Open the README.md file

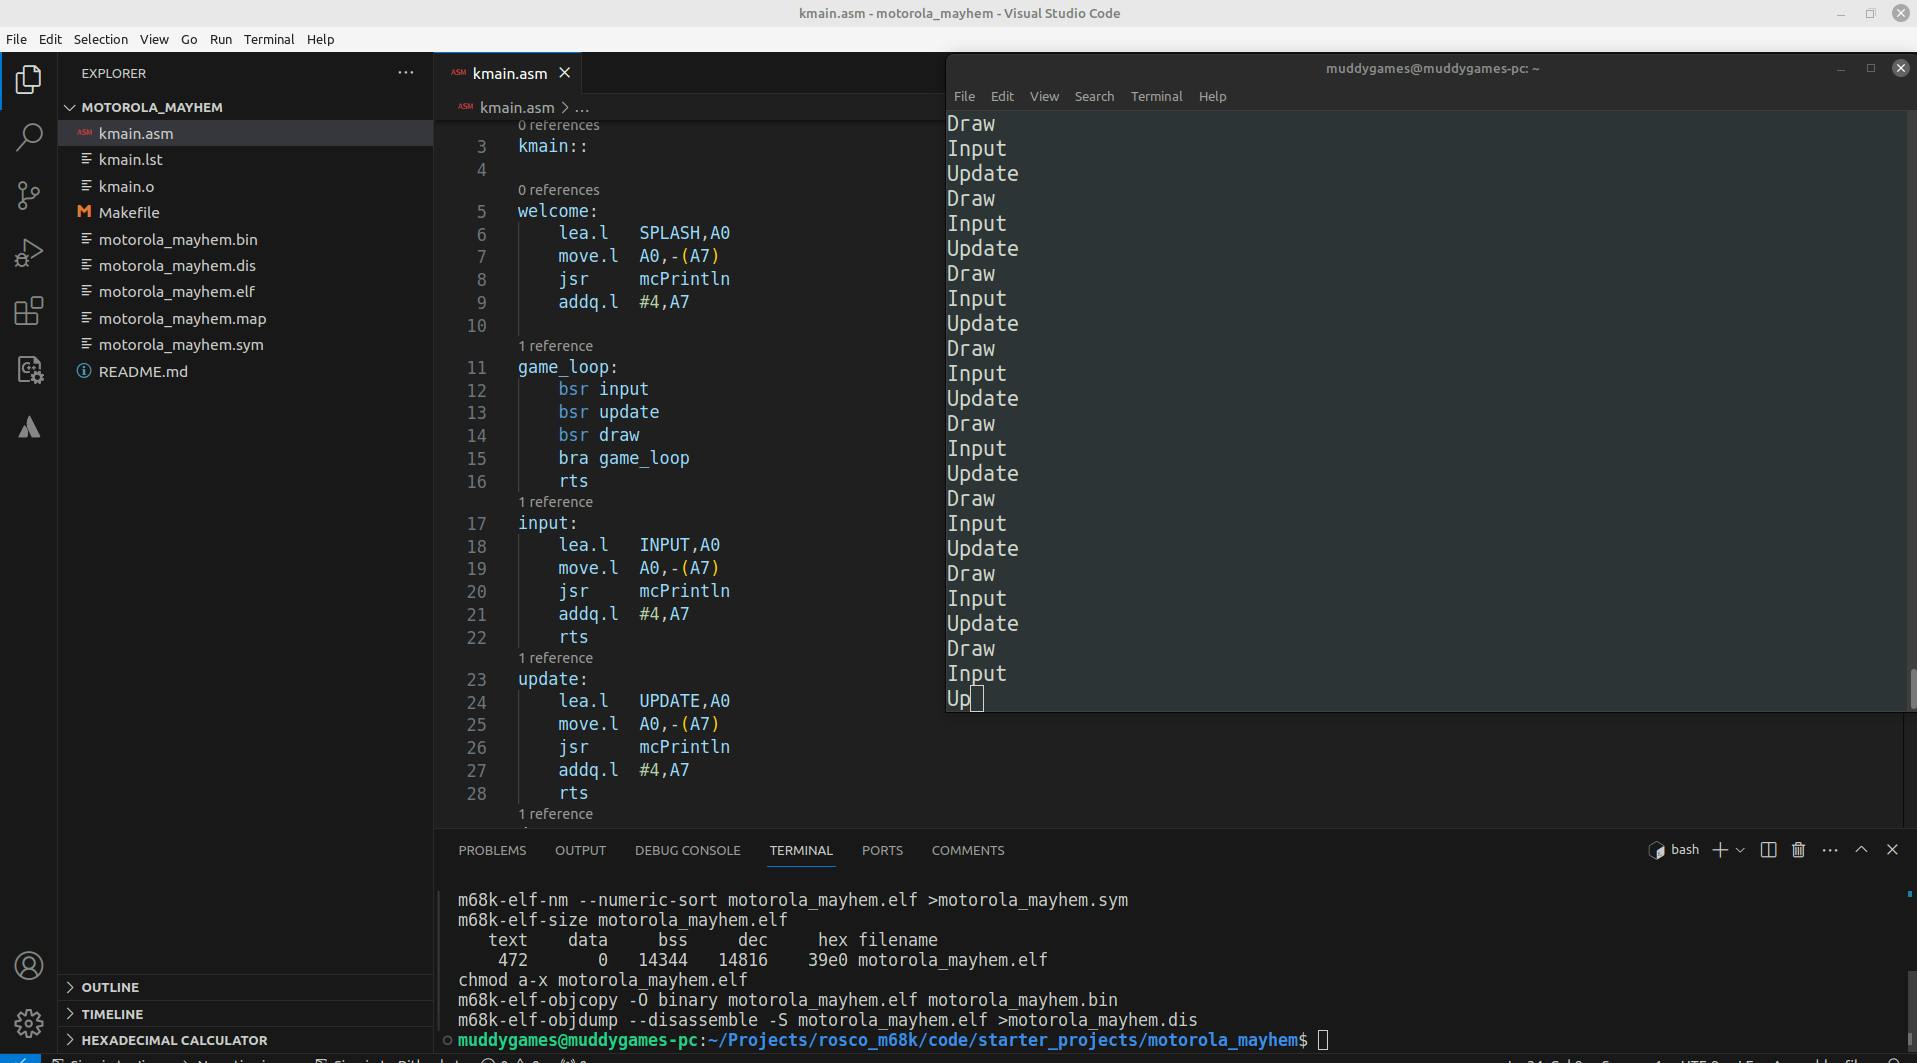point(143,371)
